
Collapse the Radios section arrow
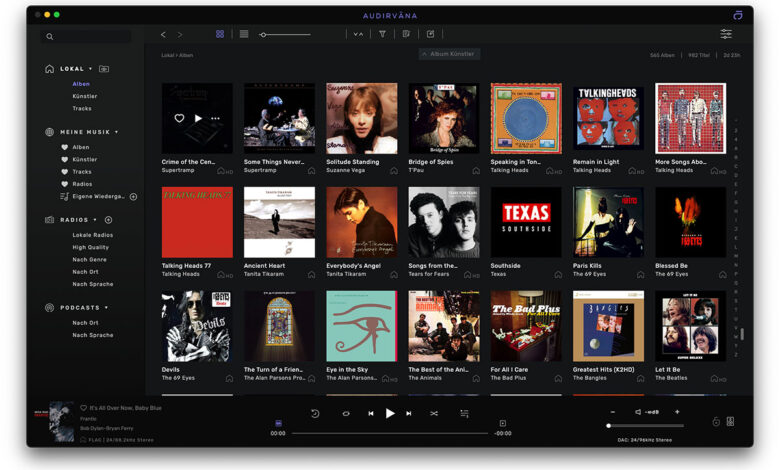[95, 219]
